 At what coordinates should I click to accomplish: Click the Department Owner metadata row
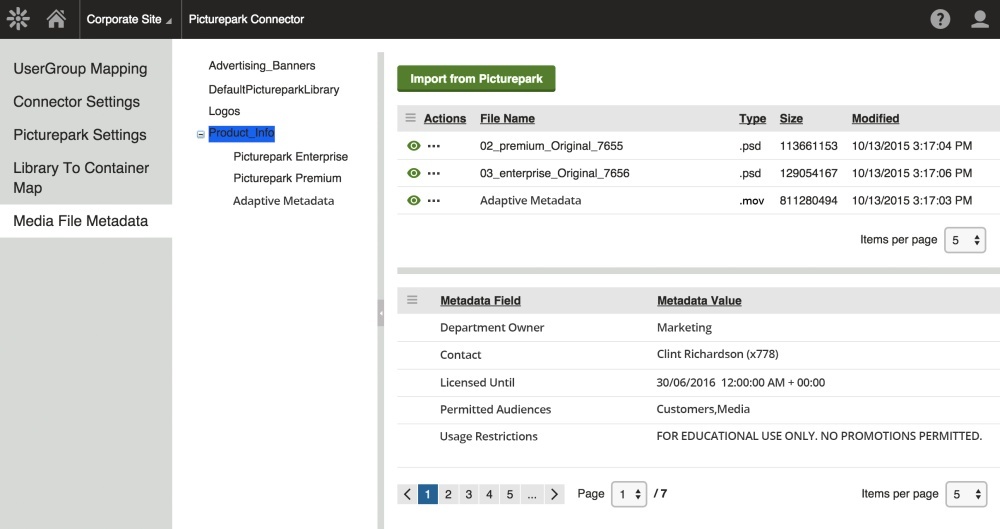698,327
